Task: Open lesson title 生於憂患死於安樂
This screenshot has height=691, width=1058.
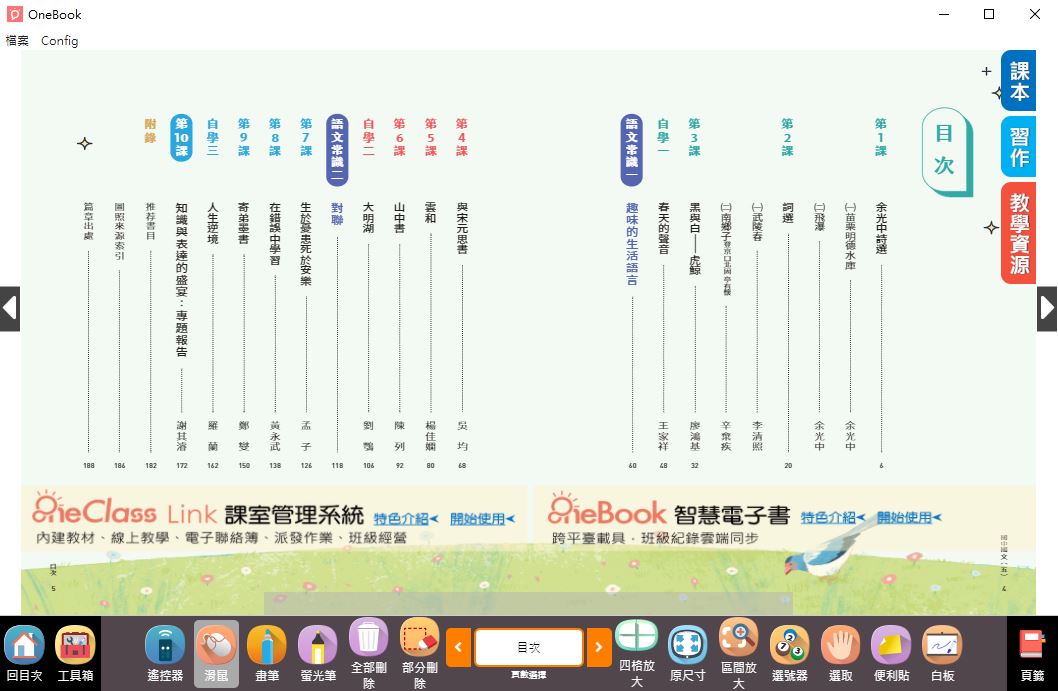Action: click(x=306, y=244)
